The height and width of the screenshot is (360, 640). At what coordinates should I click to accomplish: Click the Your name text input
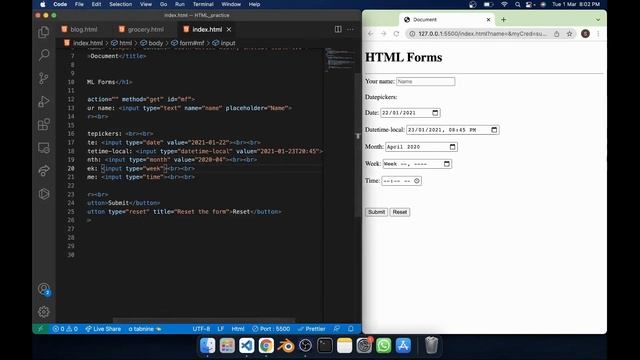425,82
